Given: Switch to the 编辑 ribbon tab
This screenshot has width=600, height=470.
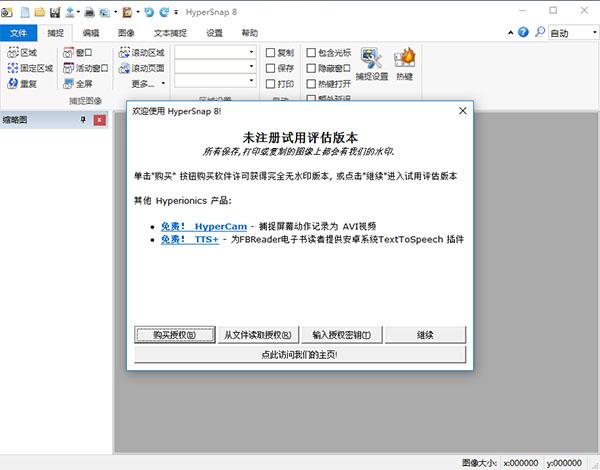Looking at the screenshot, I should coord(91,33).
